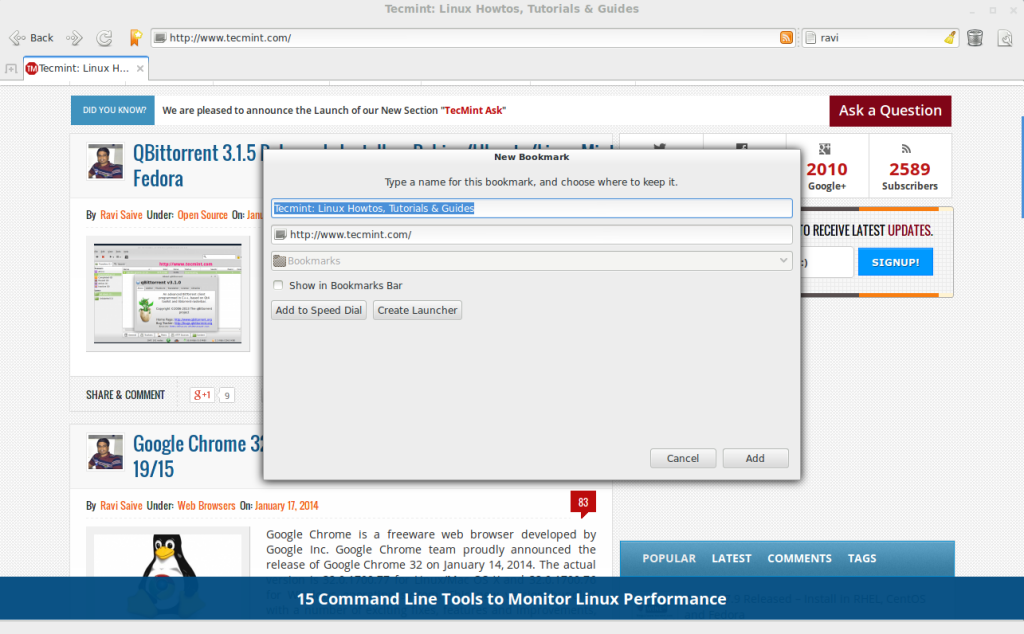The height and width of the screenshot is (634, 1024).
Task: Click the January 17, 2014 date link
Action: (287, 505)
